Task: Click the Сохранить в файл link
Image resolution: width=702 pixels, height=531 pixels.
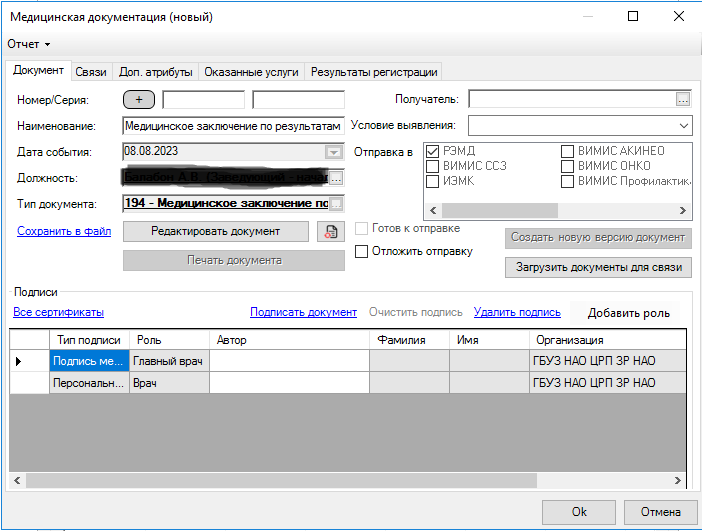Action: tap(64, 231)
